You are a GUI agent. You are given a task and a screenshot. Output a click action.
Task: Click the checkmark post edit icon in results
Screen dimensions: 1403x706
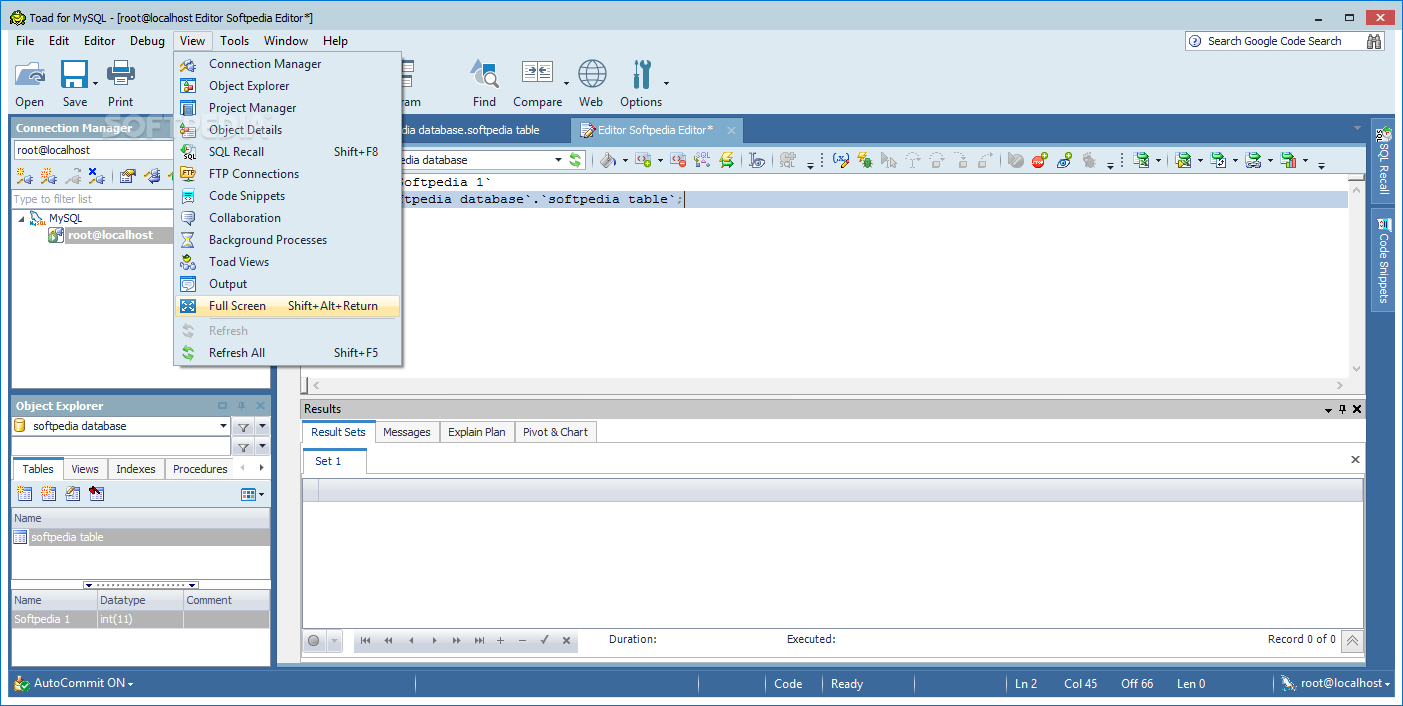point(545,640)
